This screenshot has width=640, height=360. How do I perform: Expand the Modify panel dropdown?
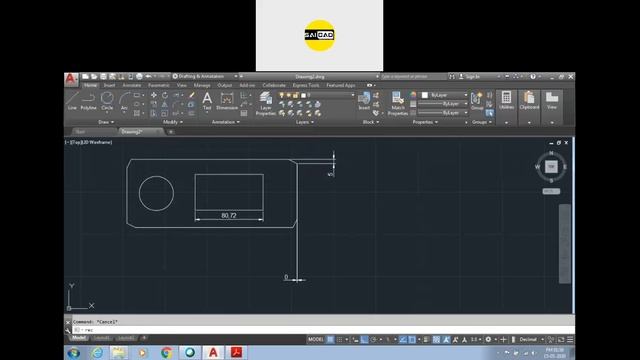coord(173,122)
